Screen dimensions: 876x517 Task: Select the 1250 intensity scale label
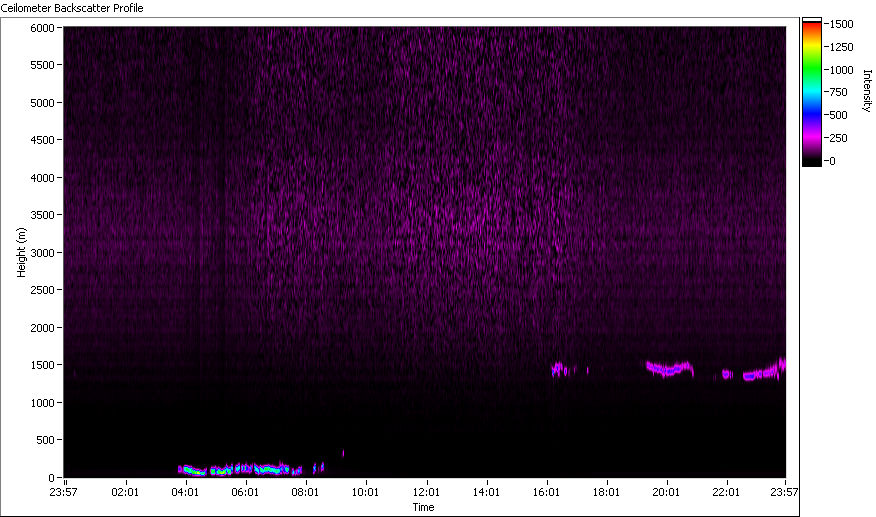coord(841,47)
